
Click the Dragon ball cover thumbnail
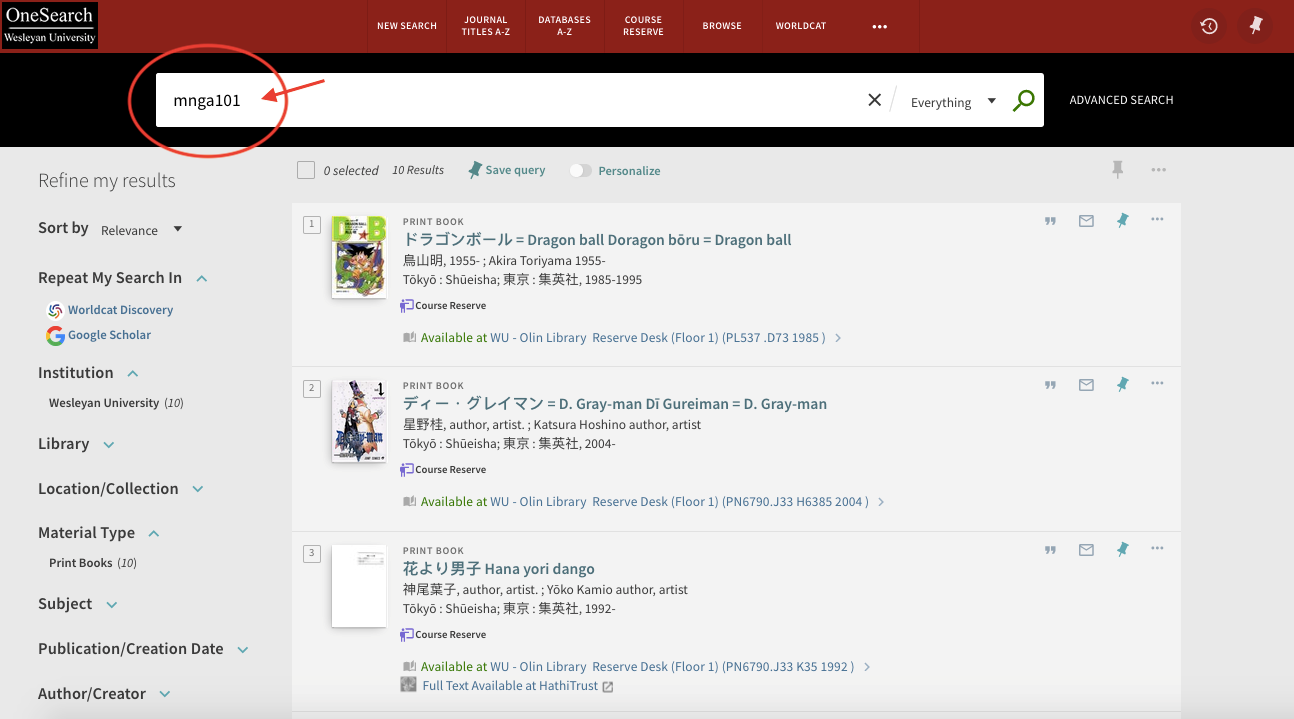[359, 256]
